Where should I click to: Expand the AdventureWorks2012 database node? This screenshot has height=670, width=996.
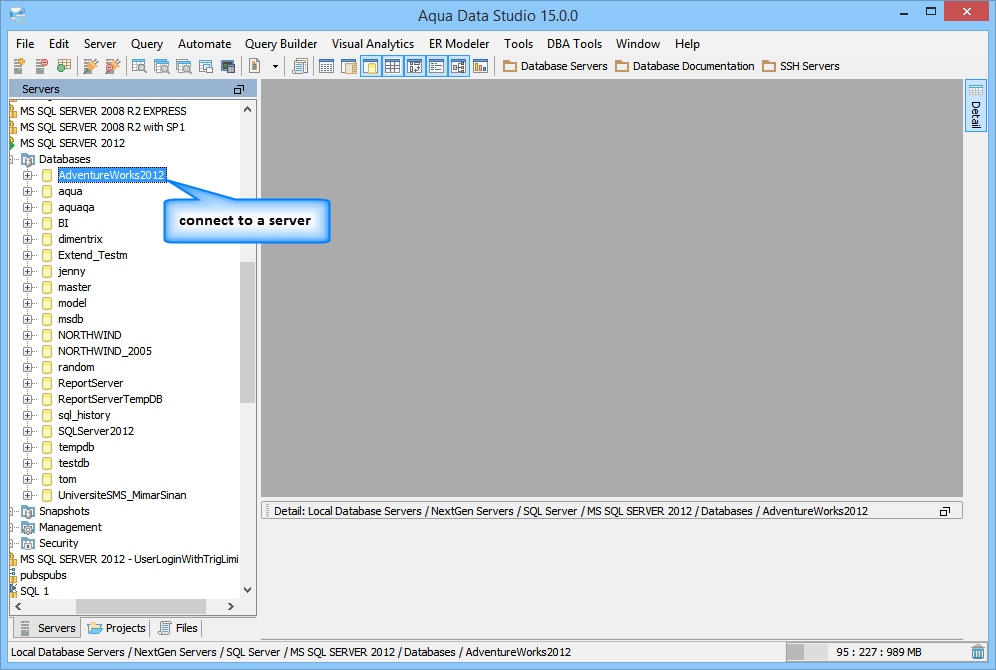pos(27,175)
